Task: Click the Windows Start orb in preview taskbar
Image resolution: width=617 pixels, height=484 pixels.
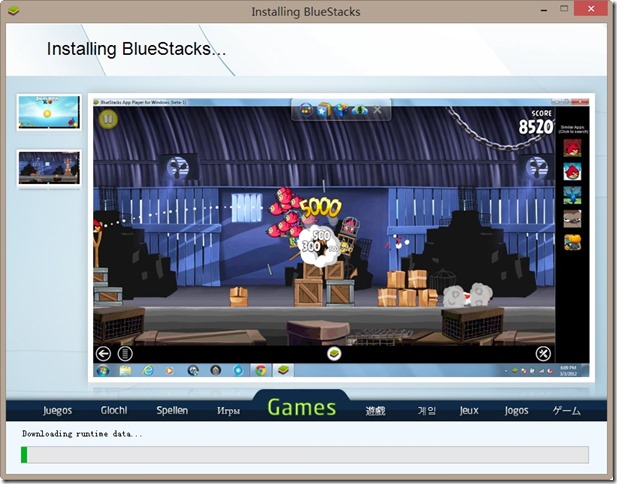Action: 103,370
